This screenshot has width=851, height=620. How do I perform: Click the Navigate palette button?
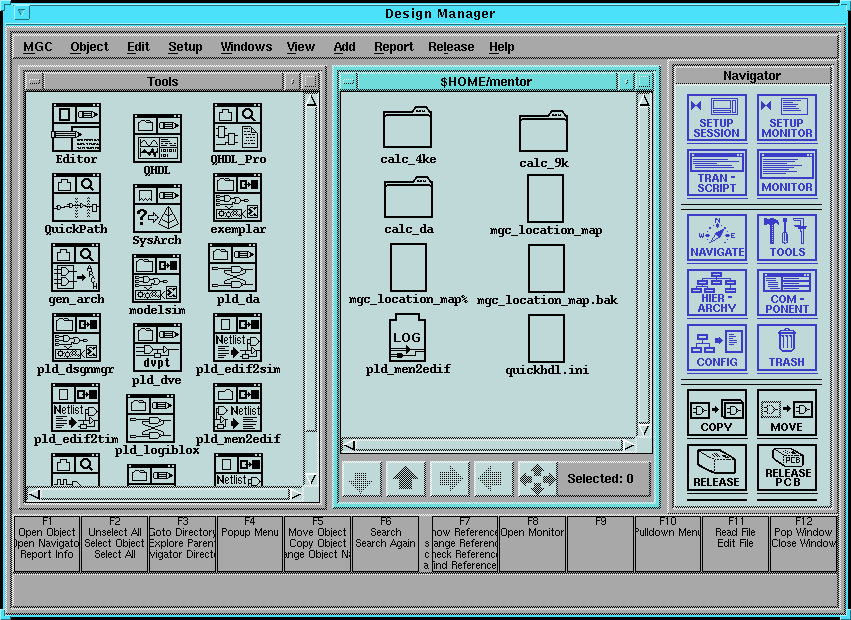pyautogui.click(x=716, y=238)
